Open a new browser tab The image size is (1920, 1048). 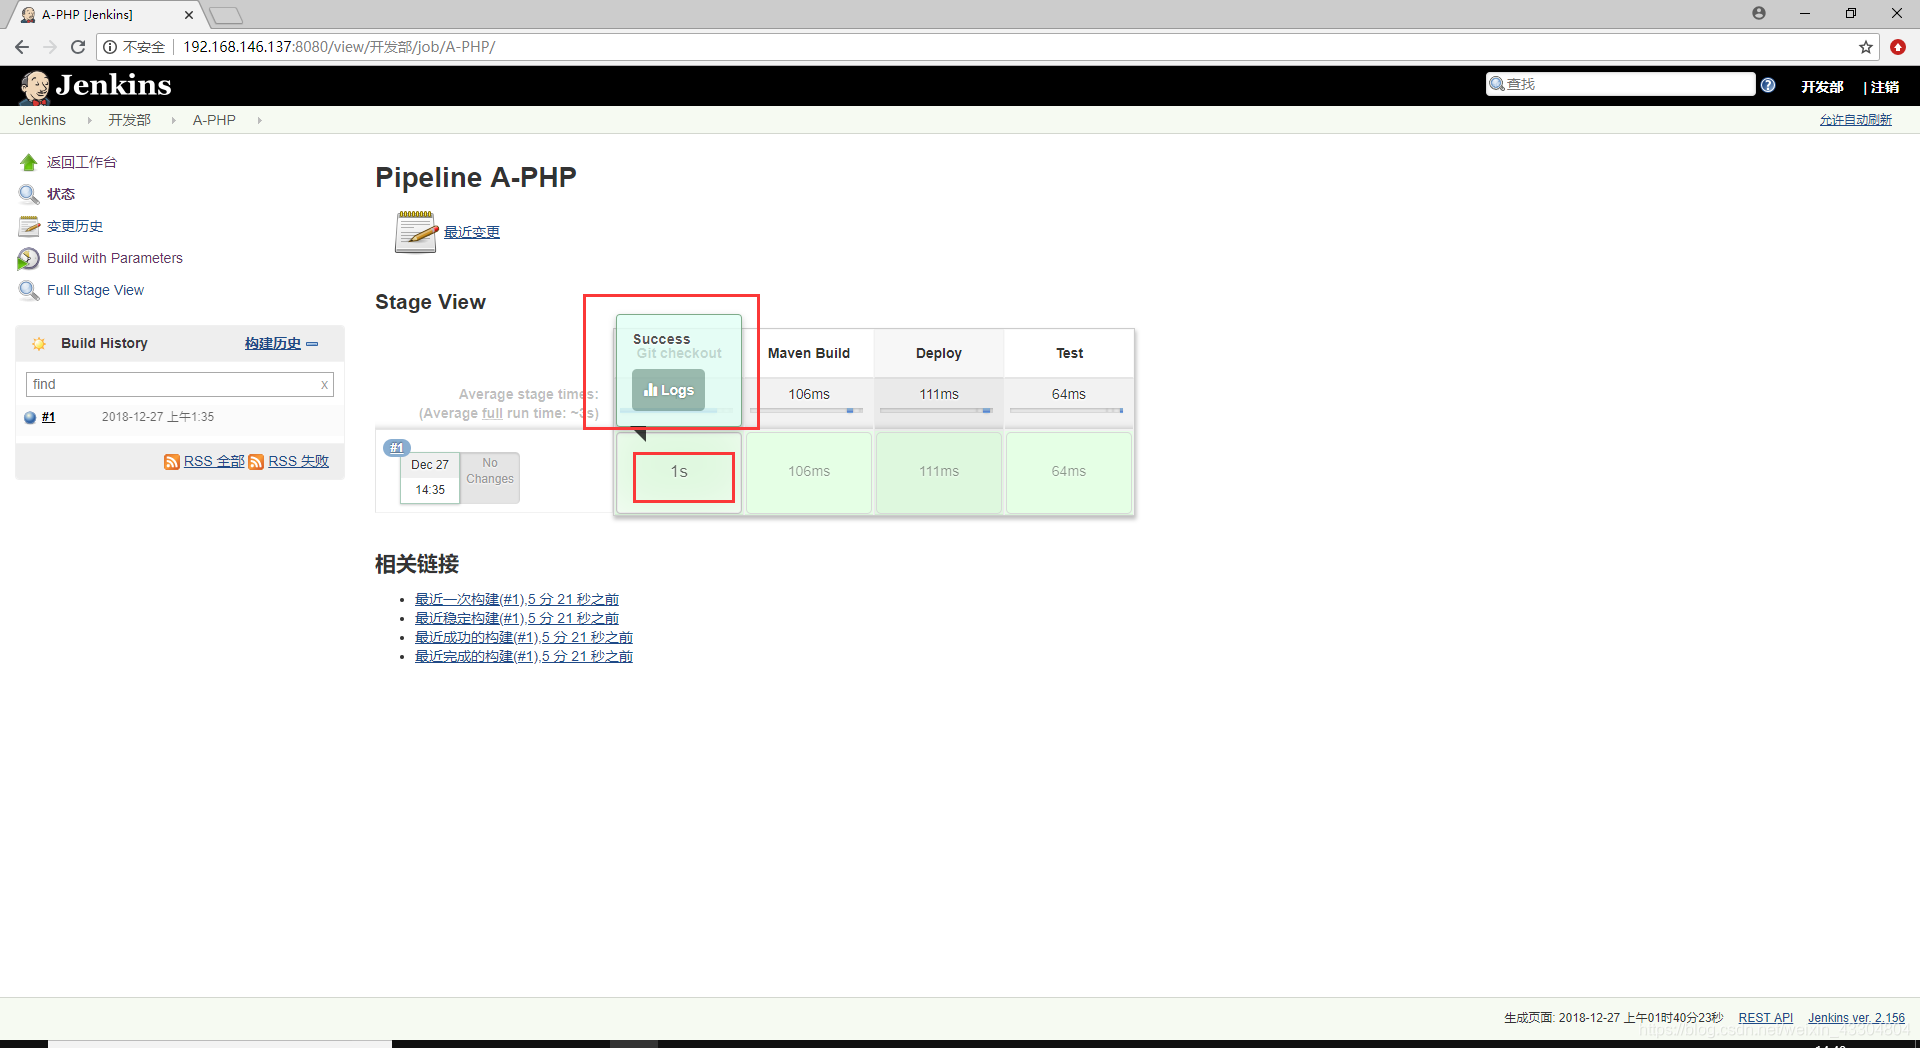click(x=226, y=15)
